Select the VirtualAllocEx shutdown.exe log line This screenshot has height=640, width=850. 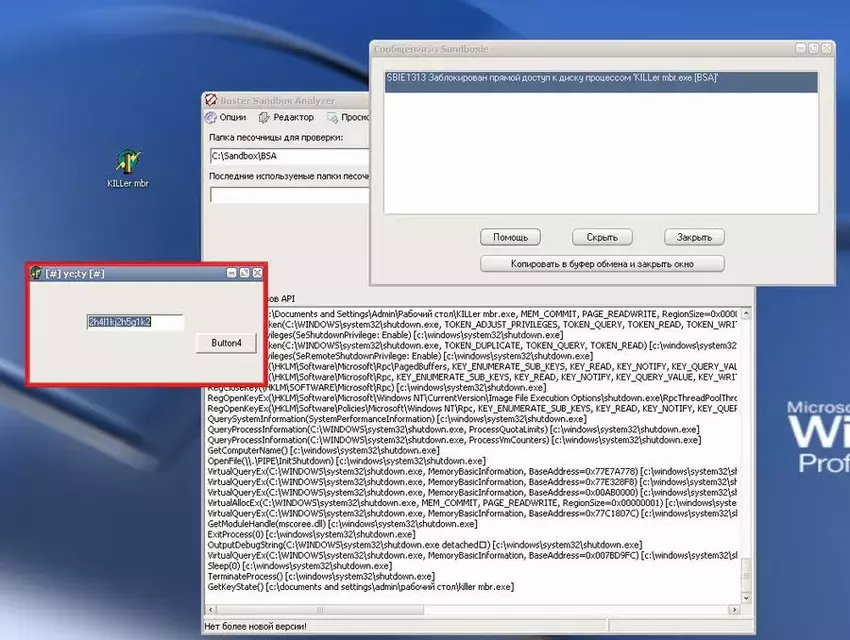(472, 503)
